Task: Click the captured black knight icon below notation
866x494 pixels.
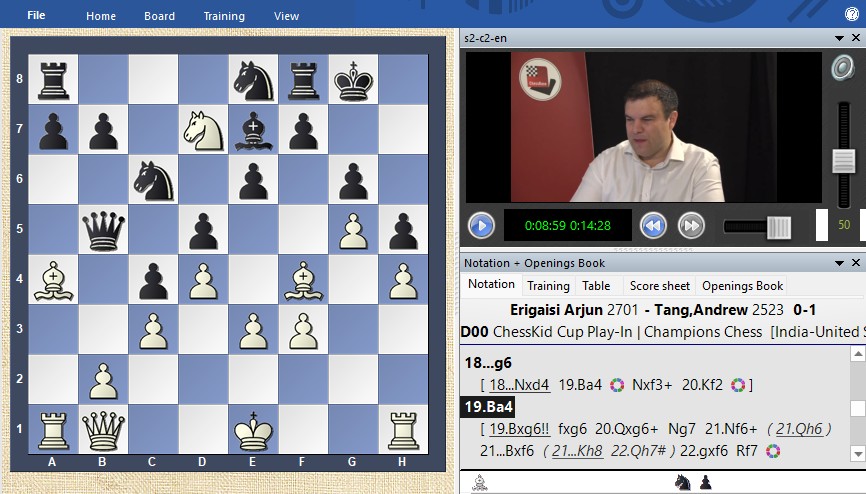Action: point(684,482)
